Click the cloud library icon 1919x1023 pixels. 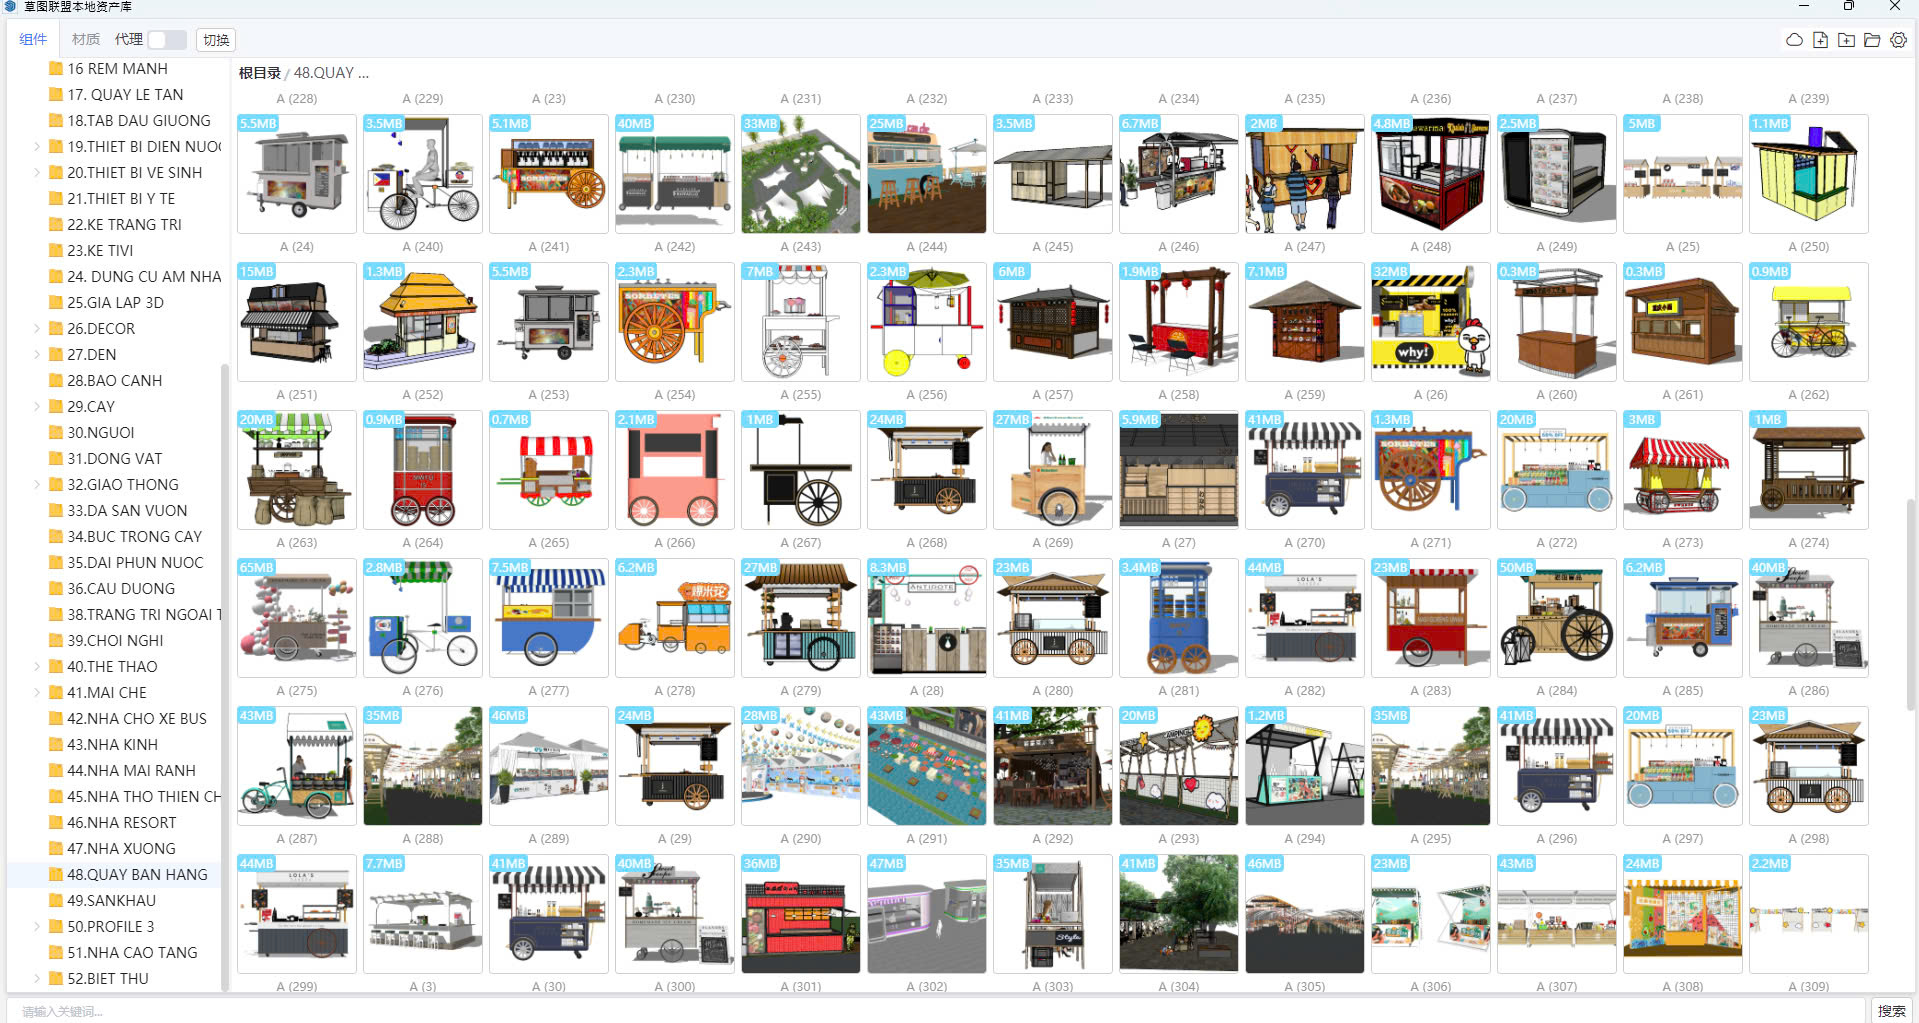tap(1794, 40)
